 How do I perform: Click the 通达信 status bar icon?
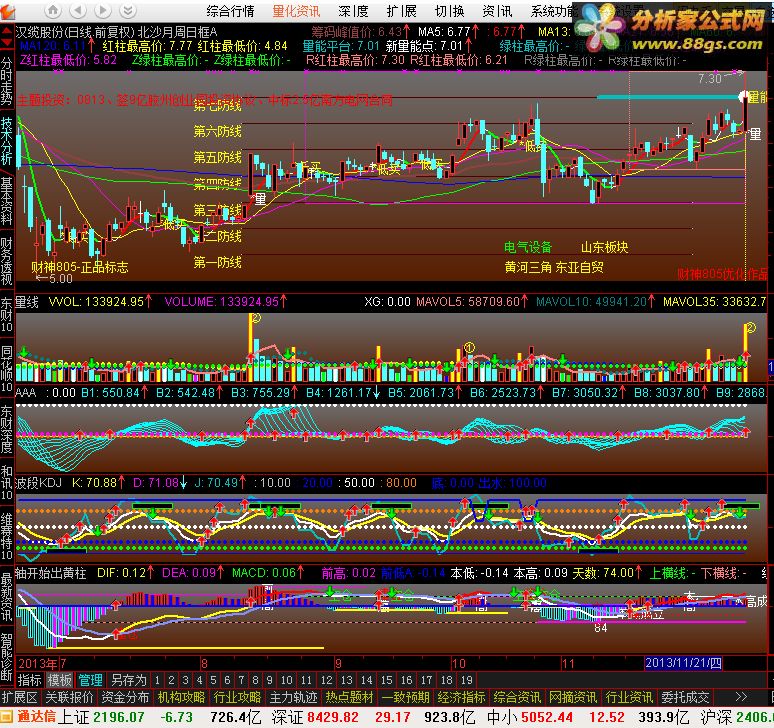[x=27, y=717]
